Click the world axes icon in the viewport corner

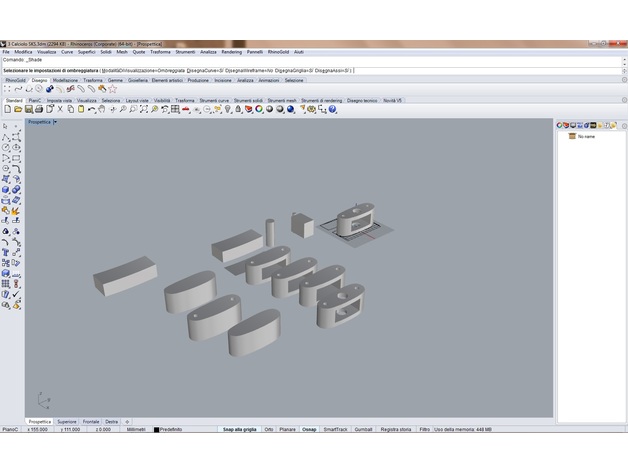(x=43, y=400)
